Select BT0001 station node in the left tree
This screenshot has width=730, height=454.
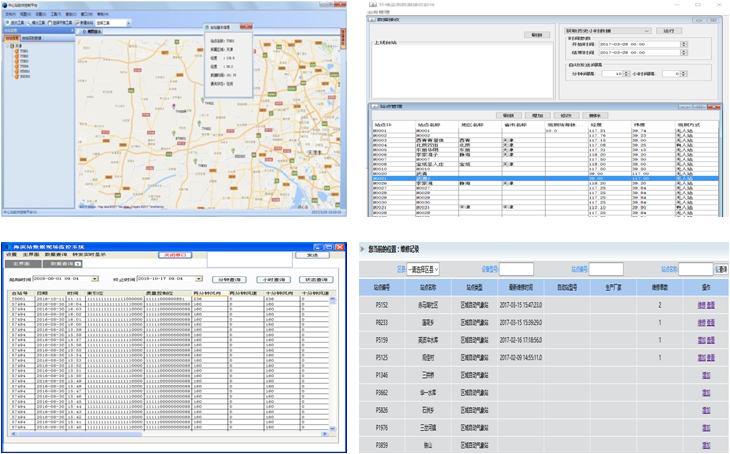coord(22,72)
